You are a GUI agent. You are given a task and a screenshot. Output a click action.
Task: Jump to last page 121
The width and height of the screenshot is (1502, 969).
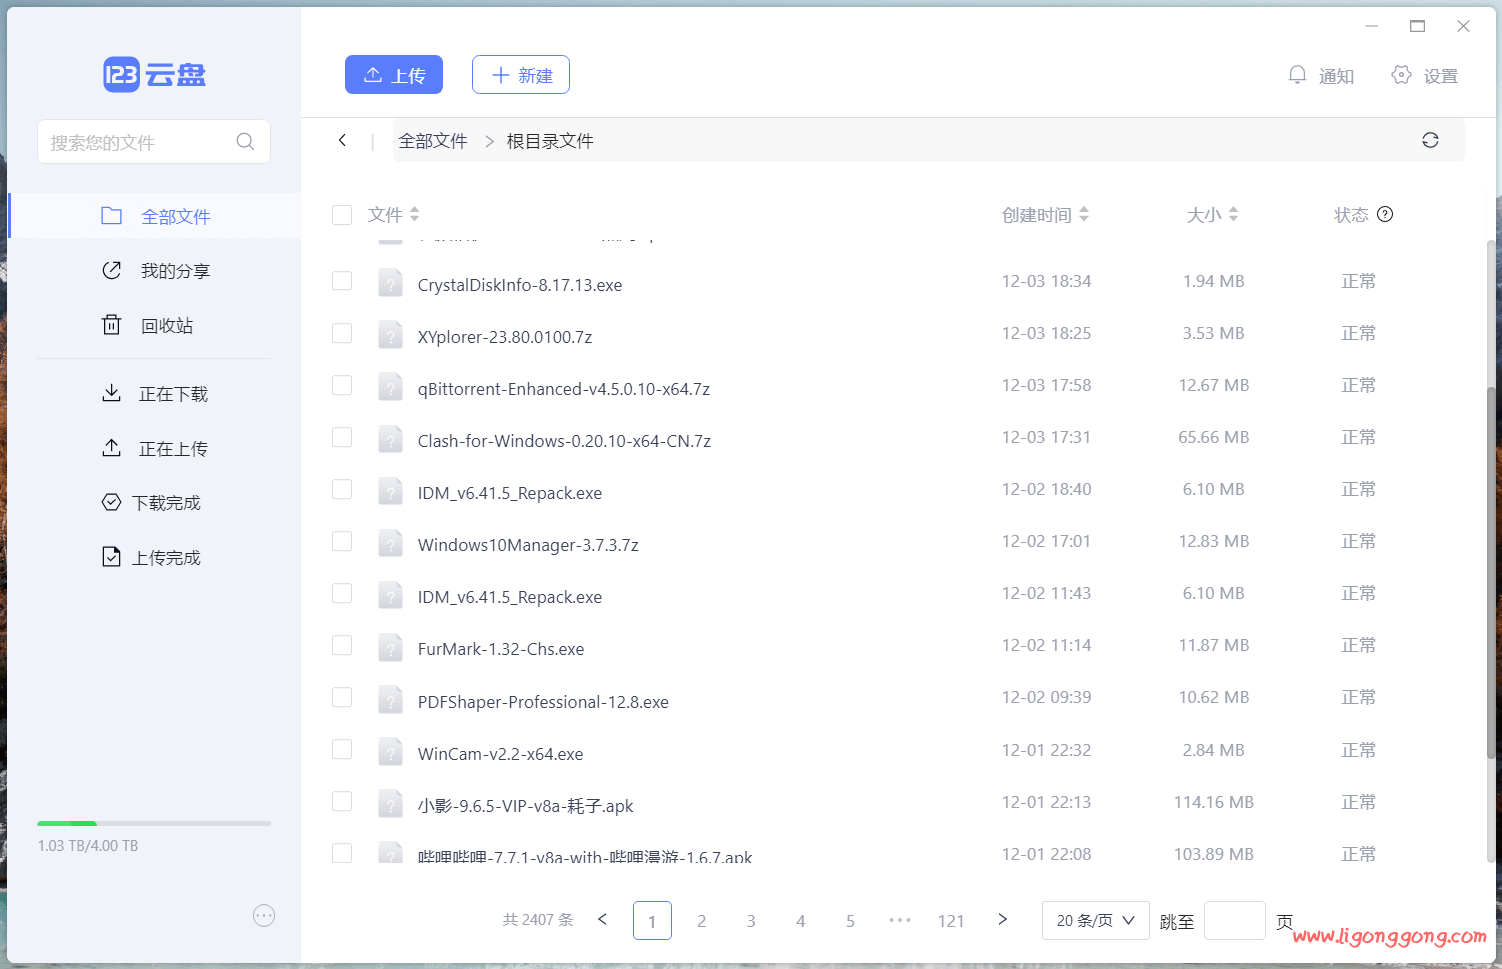(951, 921)
